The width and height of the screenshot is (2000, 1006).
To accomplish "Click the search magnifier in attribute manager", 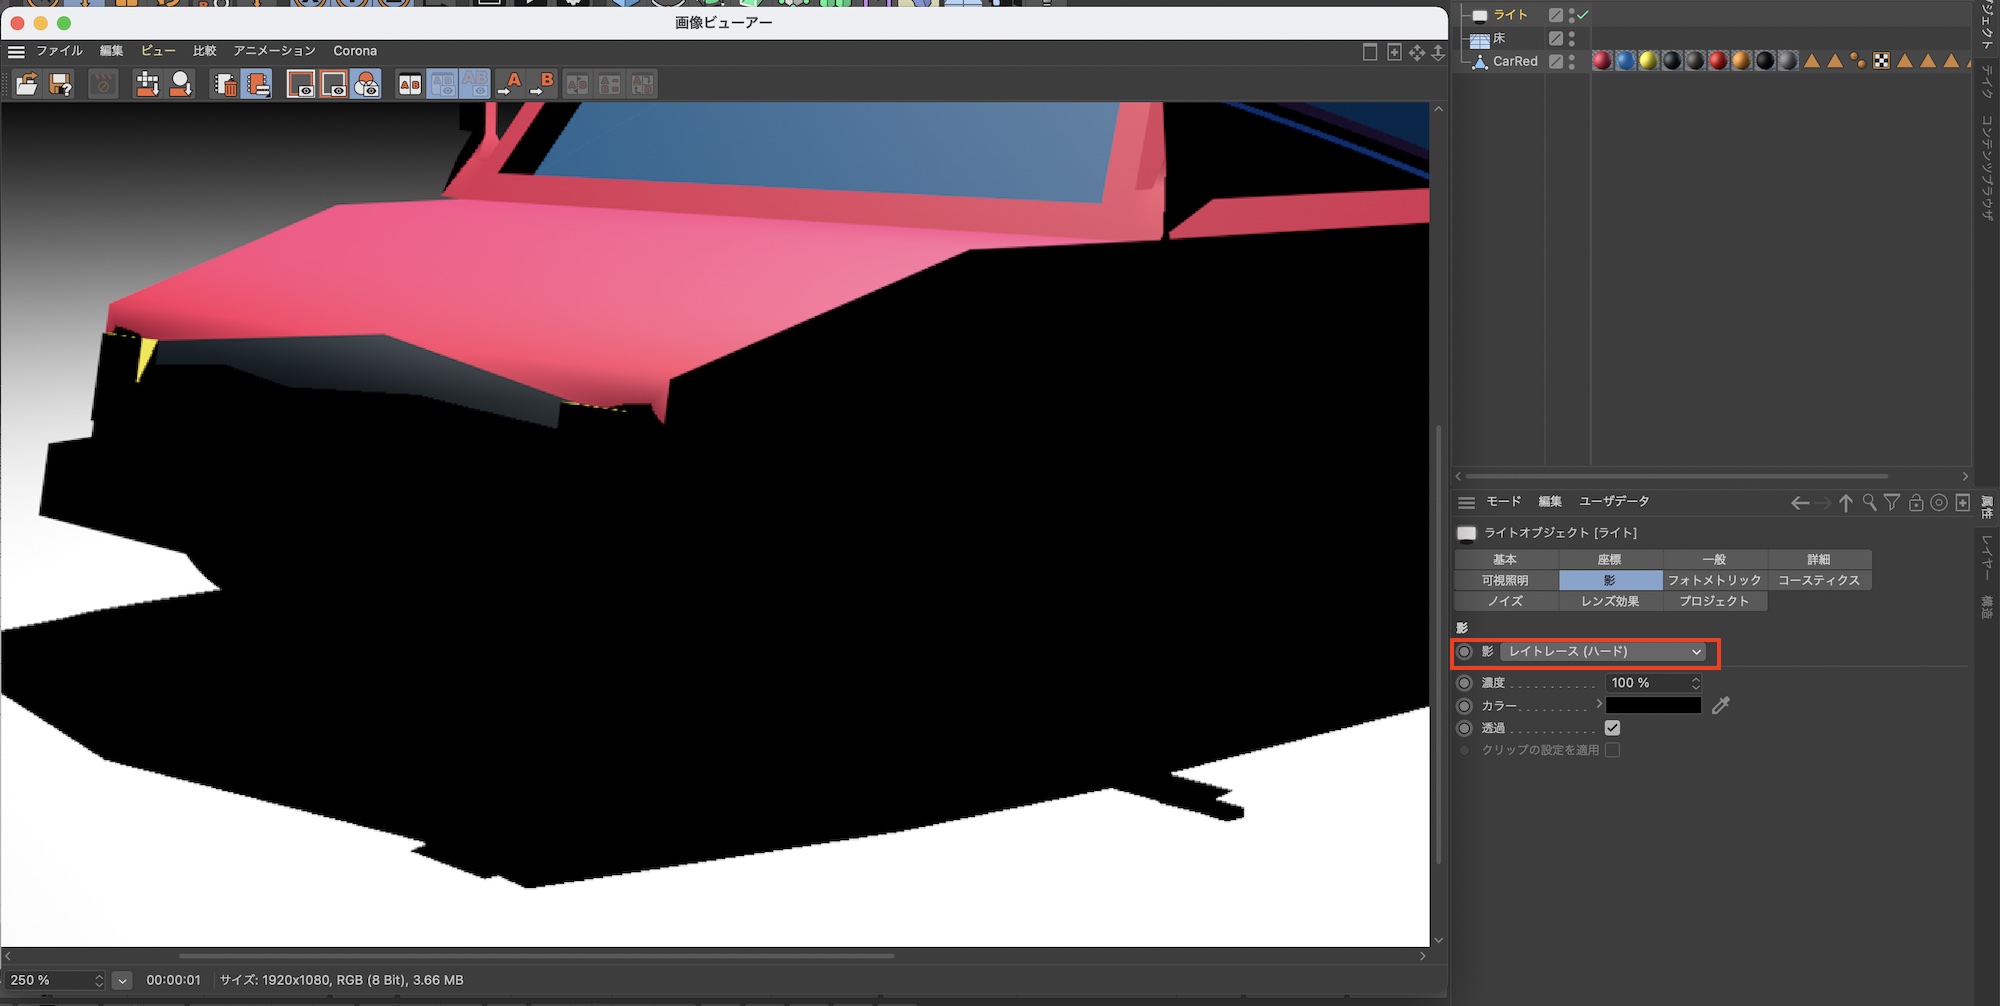I will [x=1868, y=503].
